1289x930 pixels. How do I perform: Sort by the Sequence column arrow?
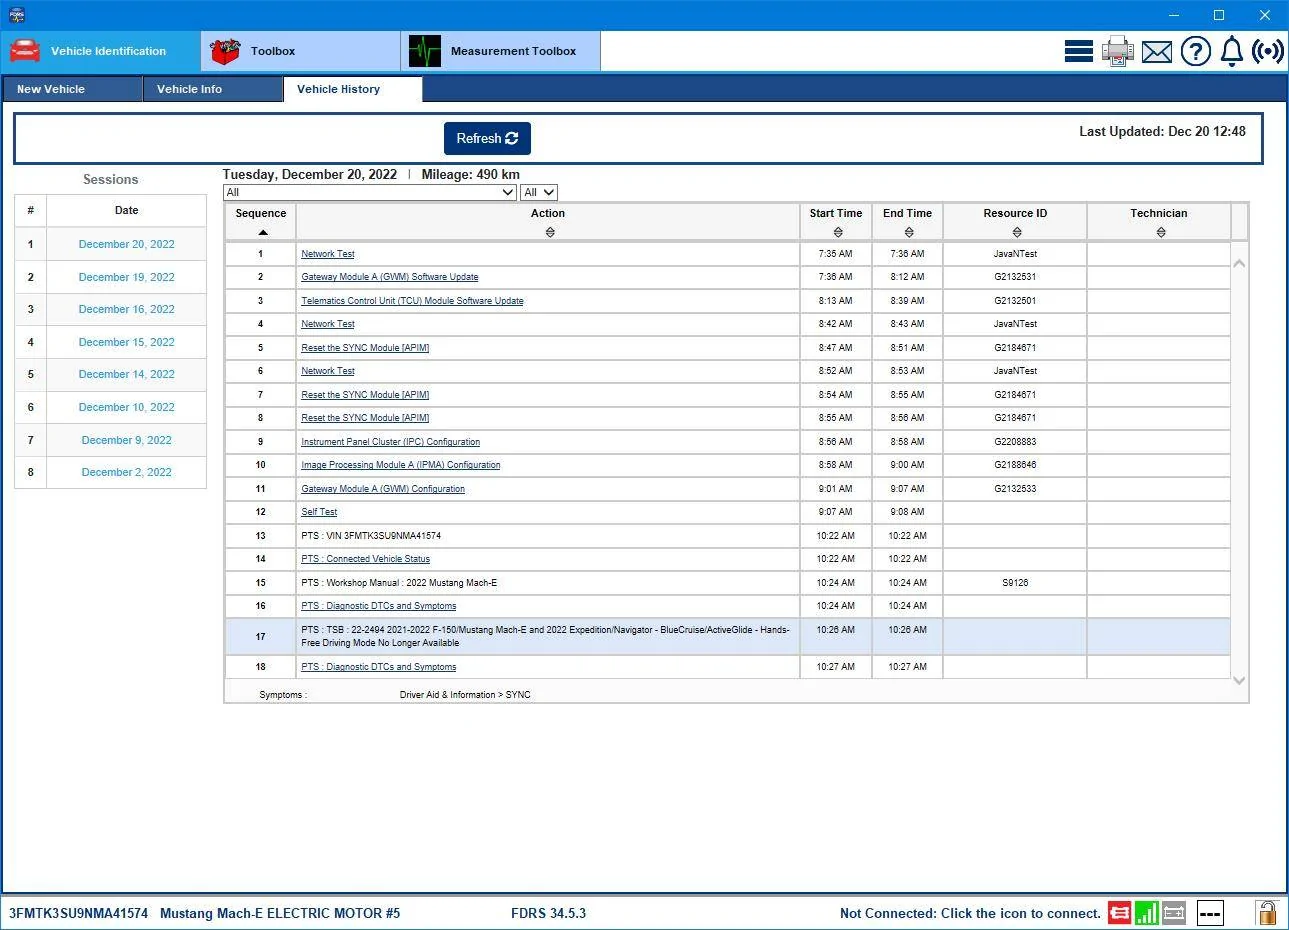263,232
